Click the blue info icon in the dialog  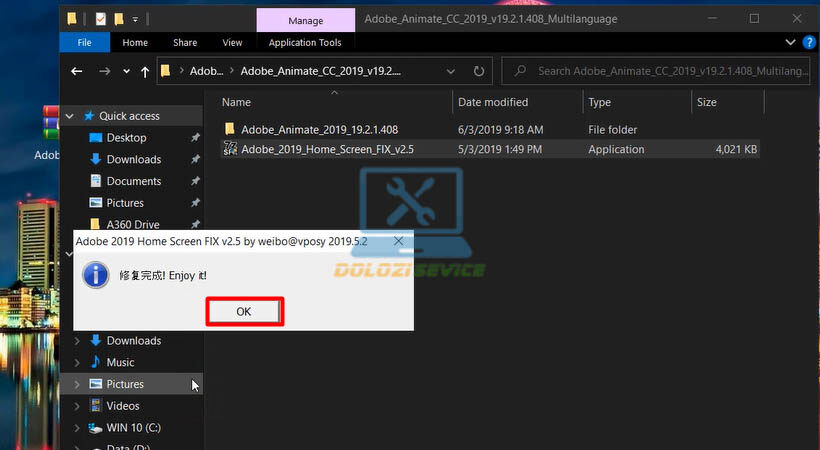(96, 275)
